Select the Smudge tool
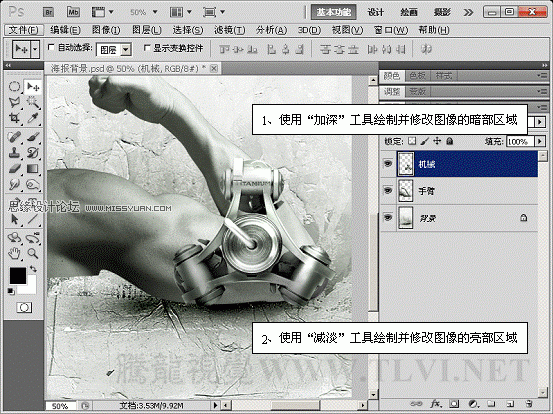Screen dimensions: 553x414 point(14,184)
